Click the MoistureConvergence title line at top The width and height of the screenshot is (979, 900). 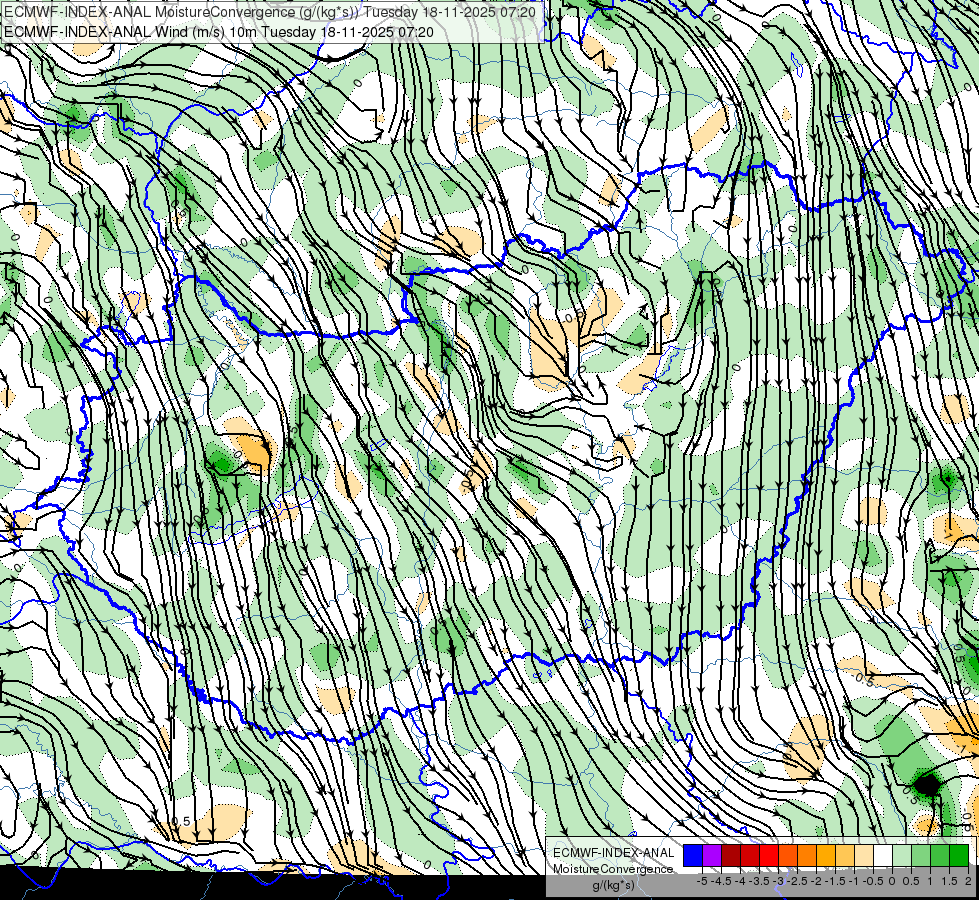(270, 12)
